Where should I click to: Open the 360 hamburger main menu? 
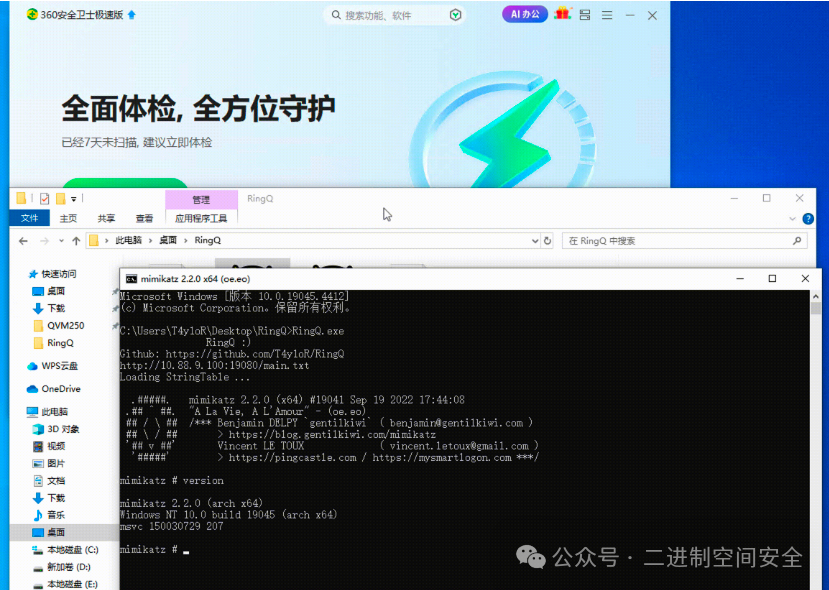tap(607, 15)
